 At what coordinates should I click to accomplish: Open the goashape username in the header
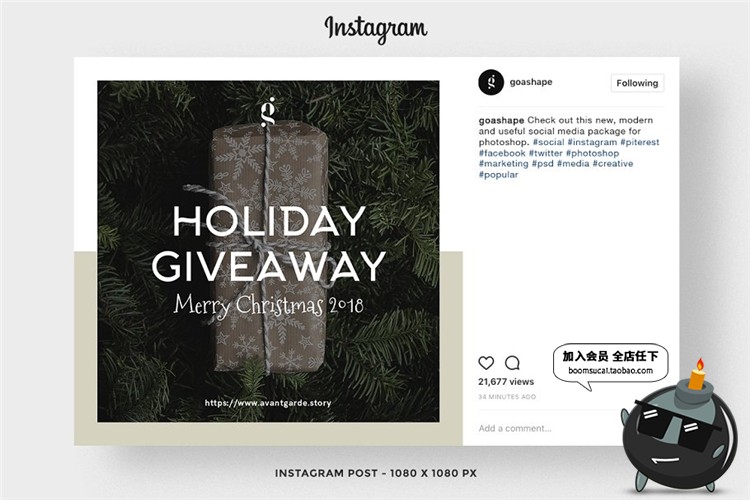[x=531, y=82]
